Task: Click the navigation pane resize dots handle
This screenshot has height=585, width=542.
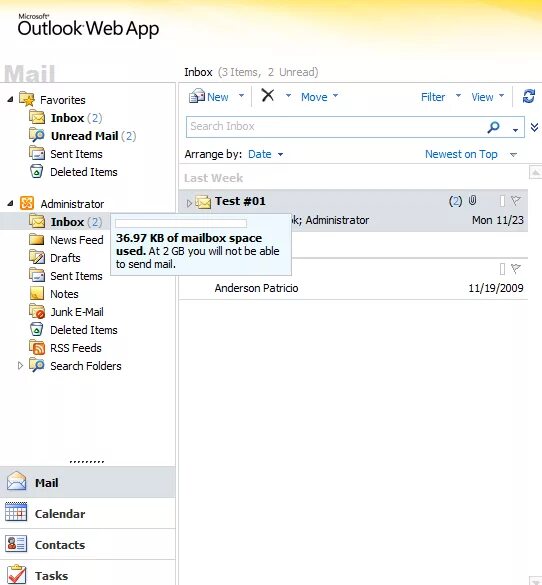Action: (x=87, y=462)
